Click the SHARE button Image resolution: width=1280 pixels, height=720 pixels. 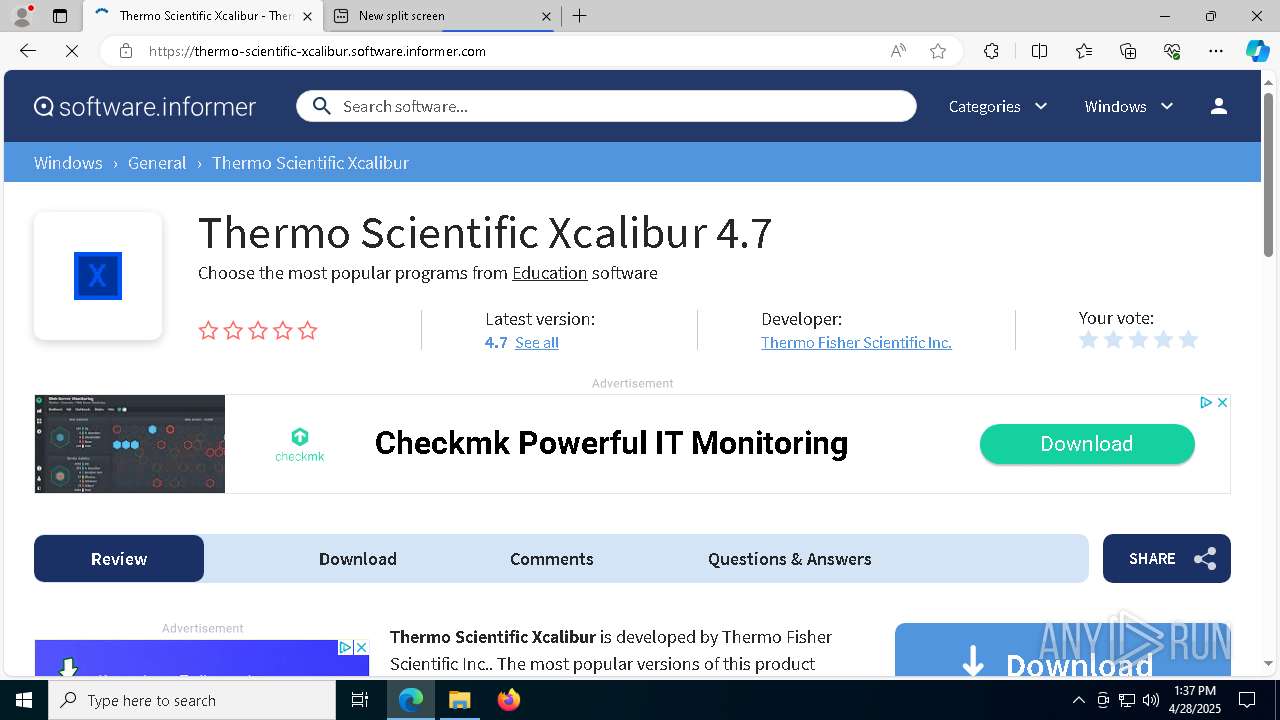1167,559
